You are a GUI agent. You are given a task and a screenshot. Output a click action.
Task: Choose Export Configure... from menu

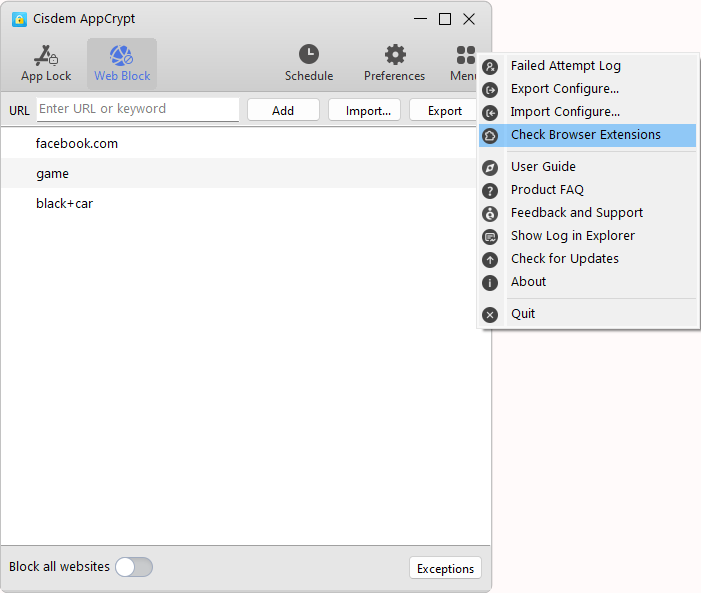point(587,89)
